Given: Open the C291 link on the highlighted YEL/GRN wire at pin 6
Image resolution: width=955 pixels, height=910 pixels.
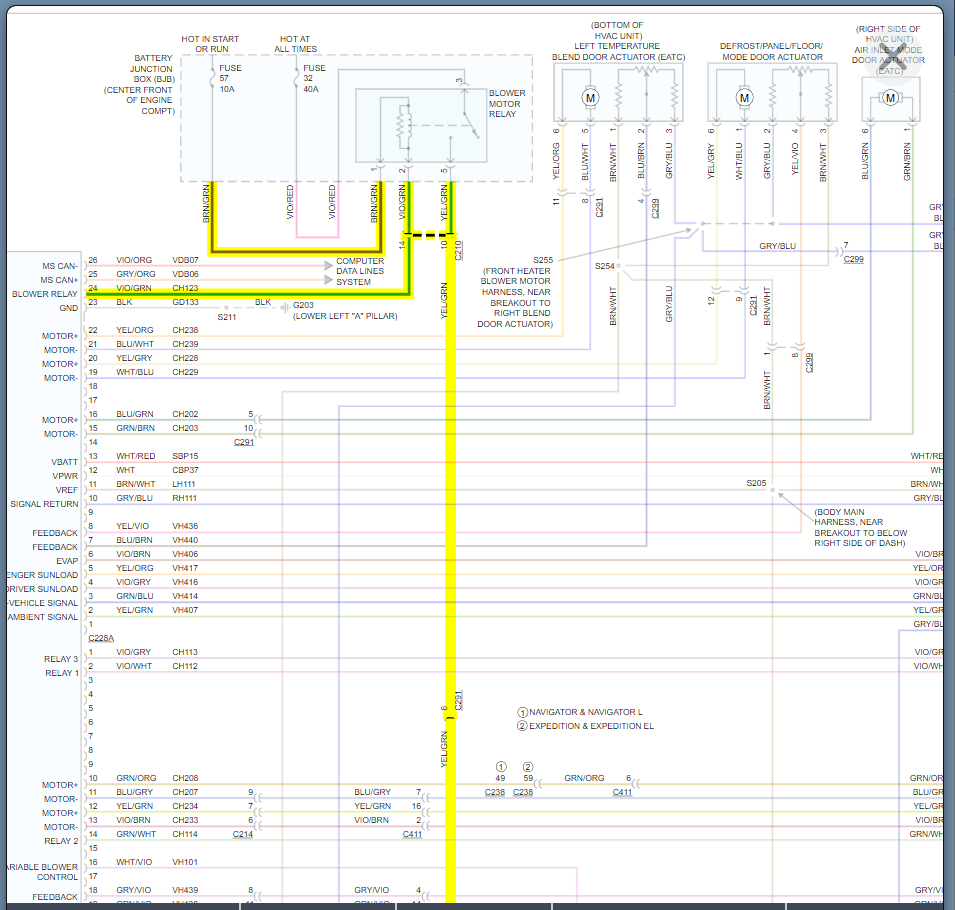Looking at the screenshot, I should click(458, 700).
